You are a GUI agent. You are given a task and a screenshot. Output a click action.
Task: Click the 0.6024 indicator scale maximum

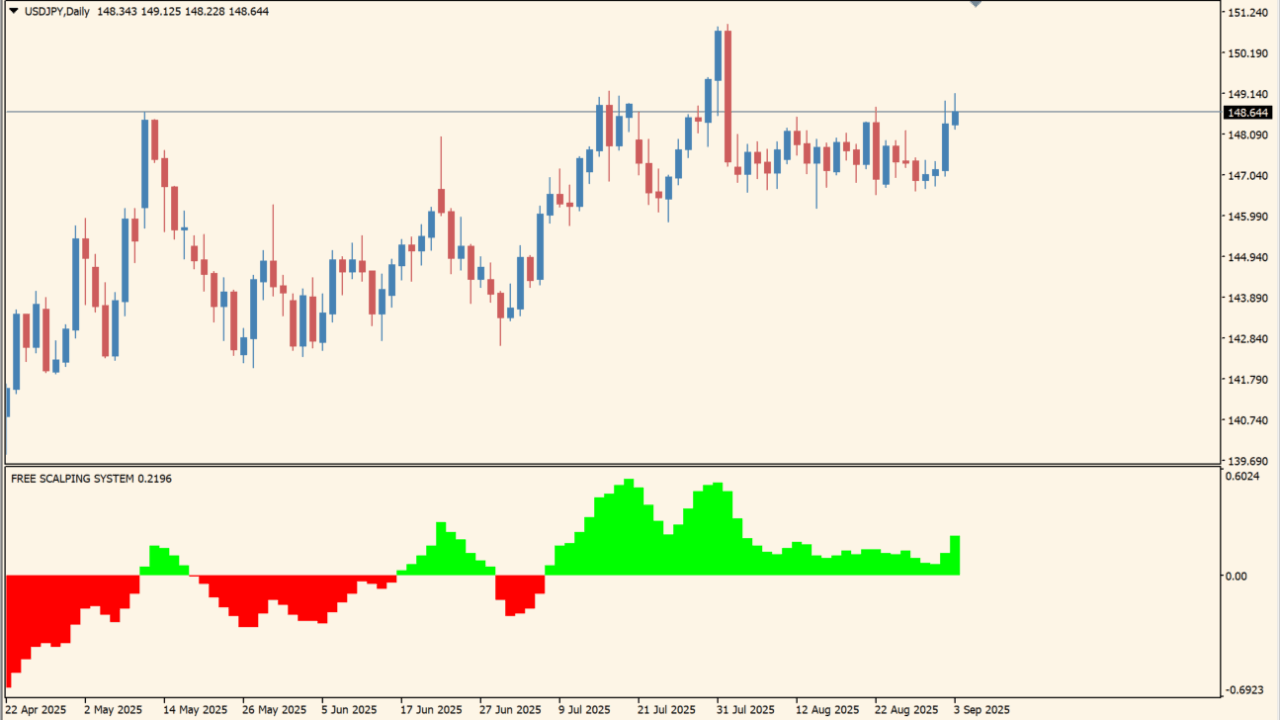pos(1243,477)
